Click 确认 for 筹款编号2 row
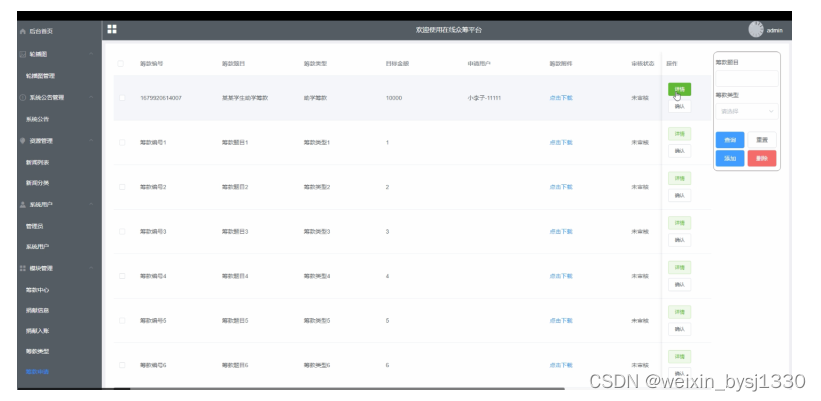The image size is (821, 401). [x=680, y=195]
